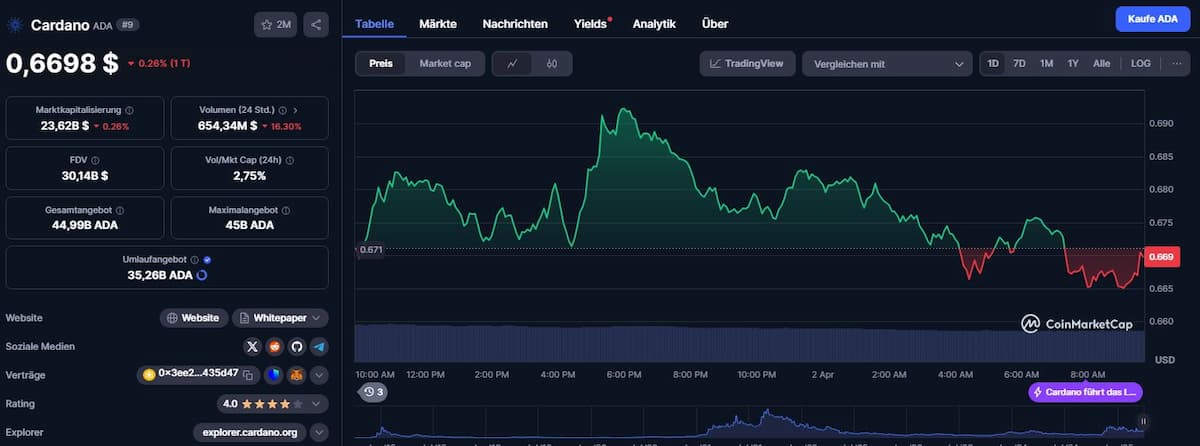Add token to MetaMask via fox icon
Image resolution: width=1200 pixels, height=446 pixels.
click(x=296, y=375)
